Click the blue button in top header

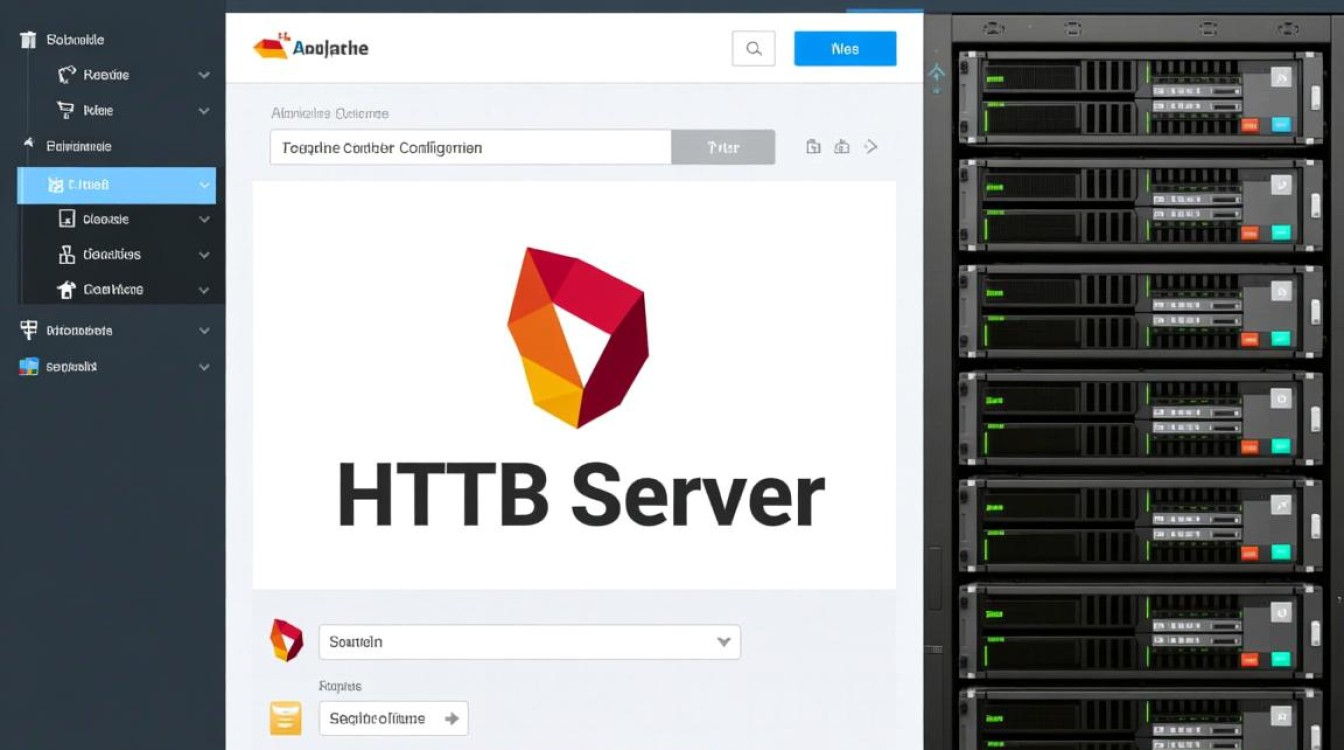click(x=845, y=48)
